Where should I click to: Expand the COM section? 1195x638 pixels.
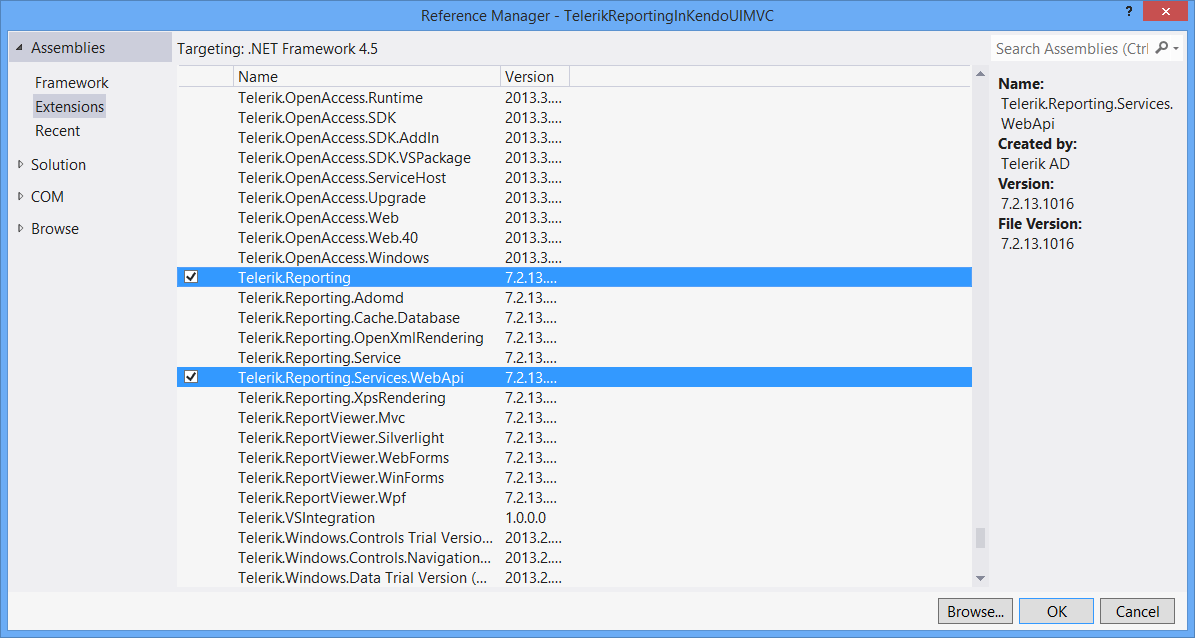[x=21, y=196]
